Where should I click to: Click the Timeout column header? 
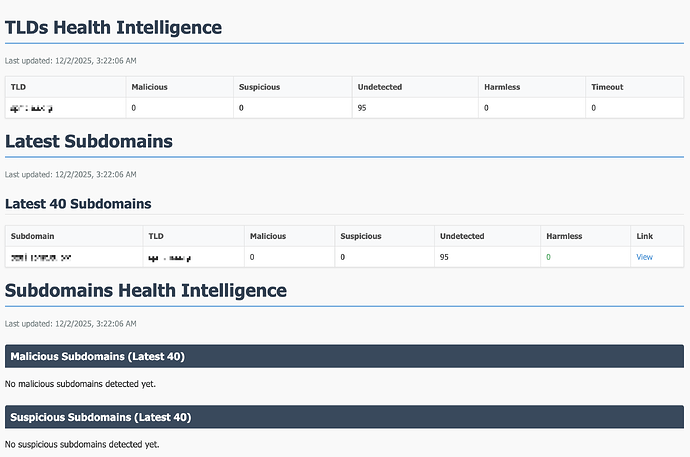(x=607, y=87)
